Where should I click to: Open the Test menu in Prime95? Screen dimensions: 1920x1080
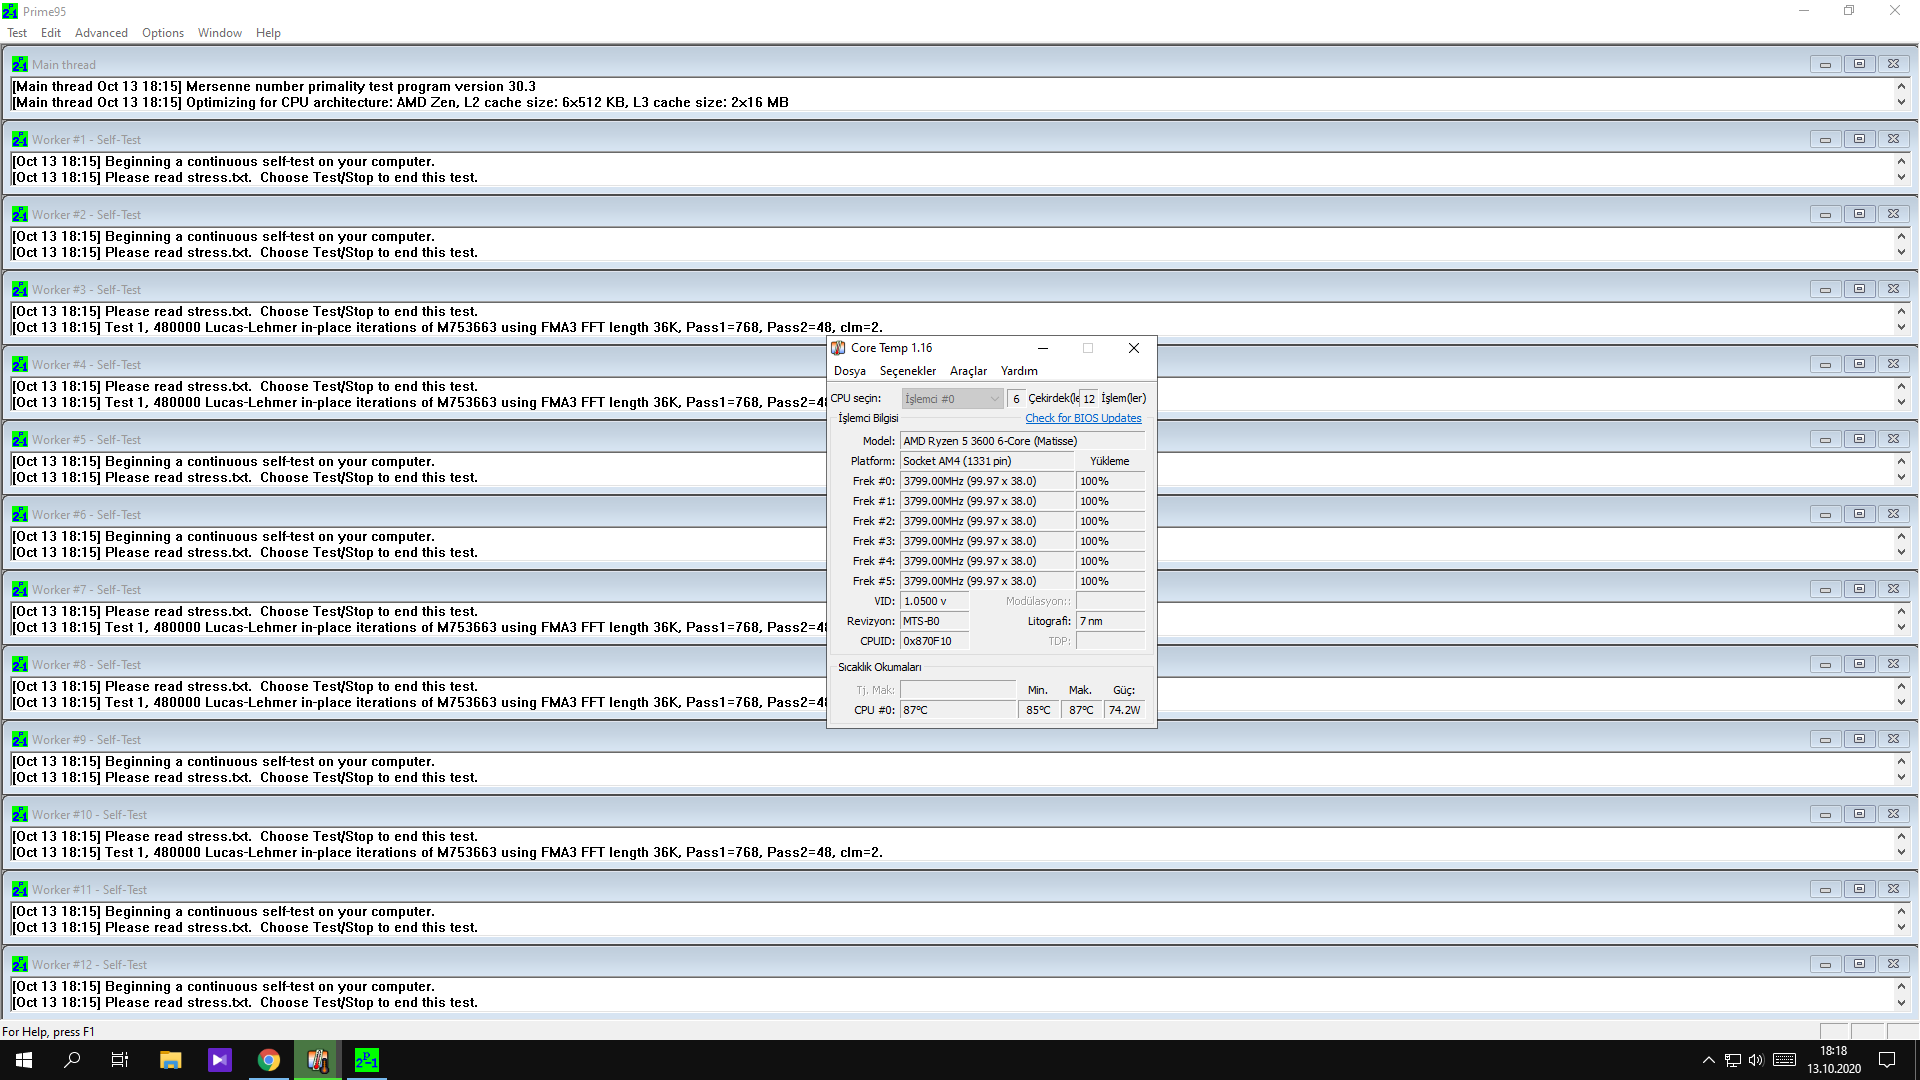[17, 33]
